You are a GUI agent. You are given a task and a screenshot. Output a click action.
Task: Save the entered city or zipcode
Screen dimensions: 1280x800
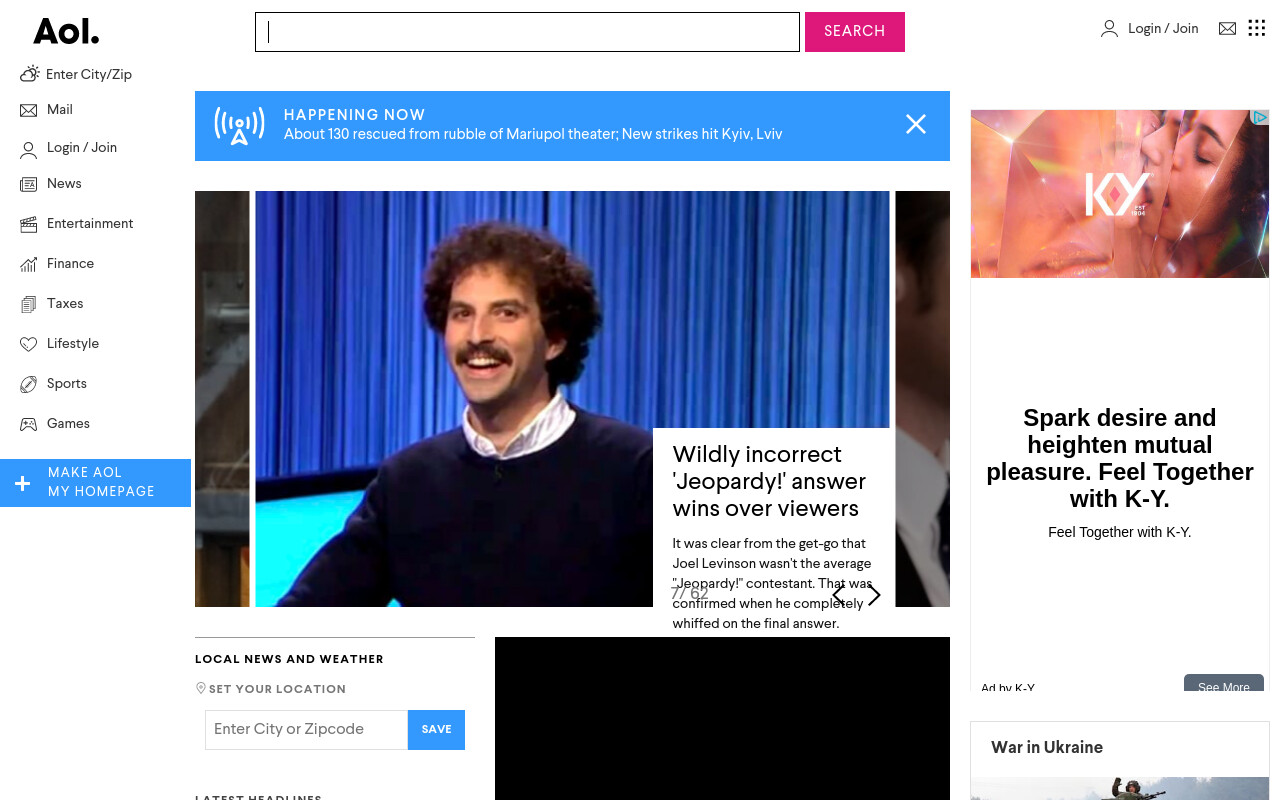coord(436,730)
